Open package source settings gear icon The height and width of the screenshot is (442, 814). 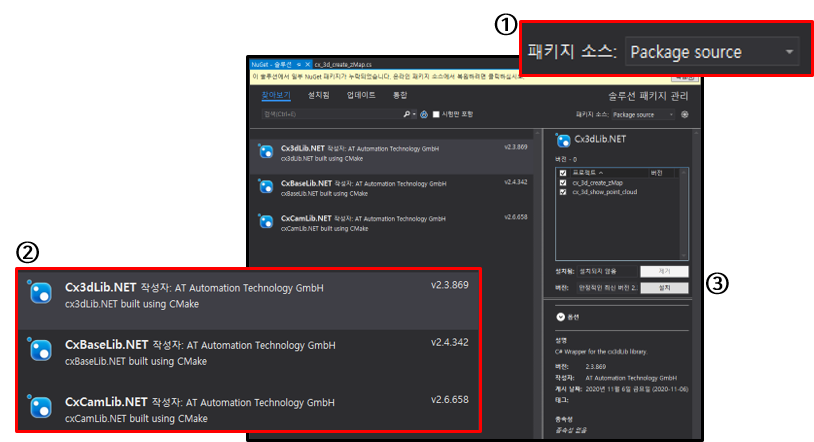coord(685,115)
